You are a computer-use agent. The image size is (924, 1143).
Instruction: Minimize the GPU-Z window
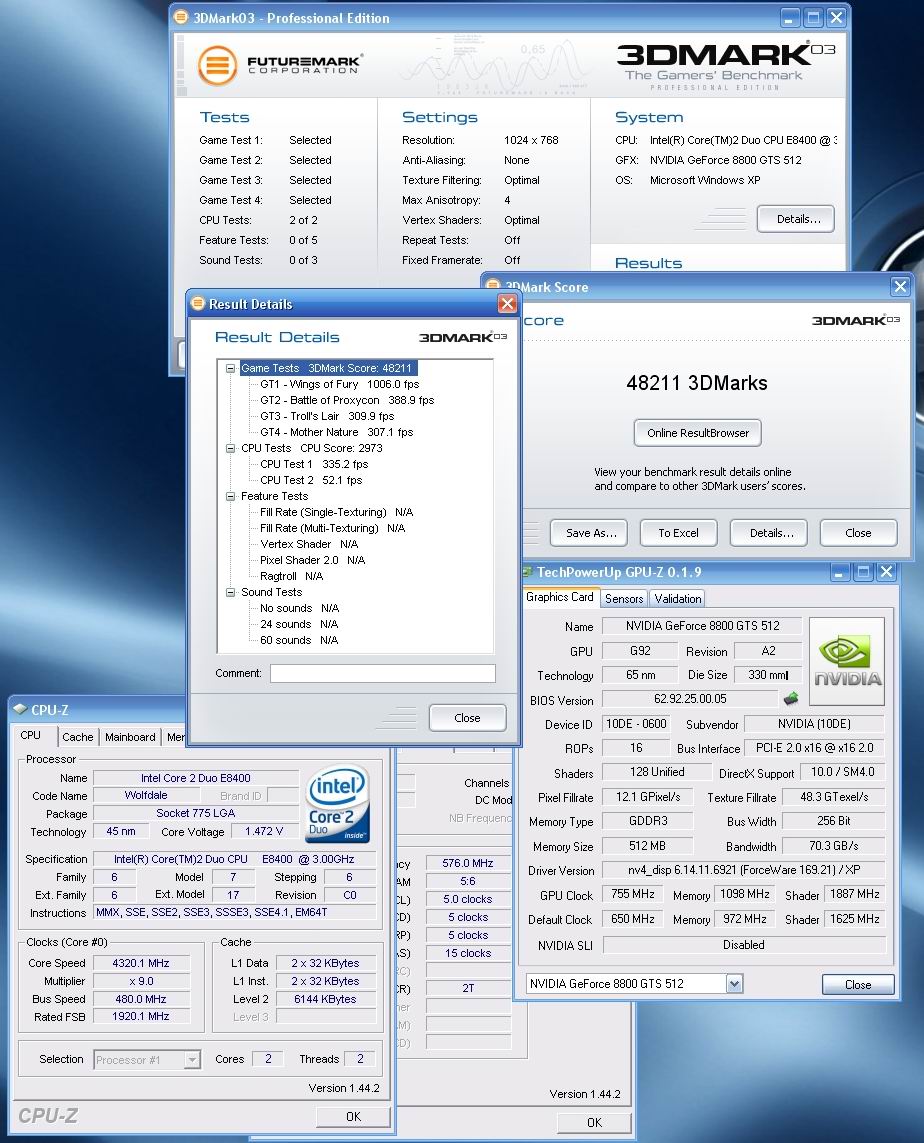[x=839, y=572]
